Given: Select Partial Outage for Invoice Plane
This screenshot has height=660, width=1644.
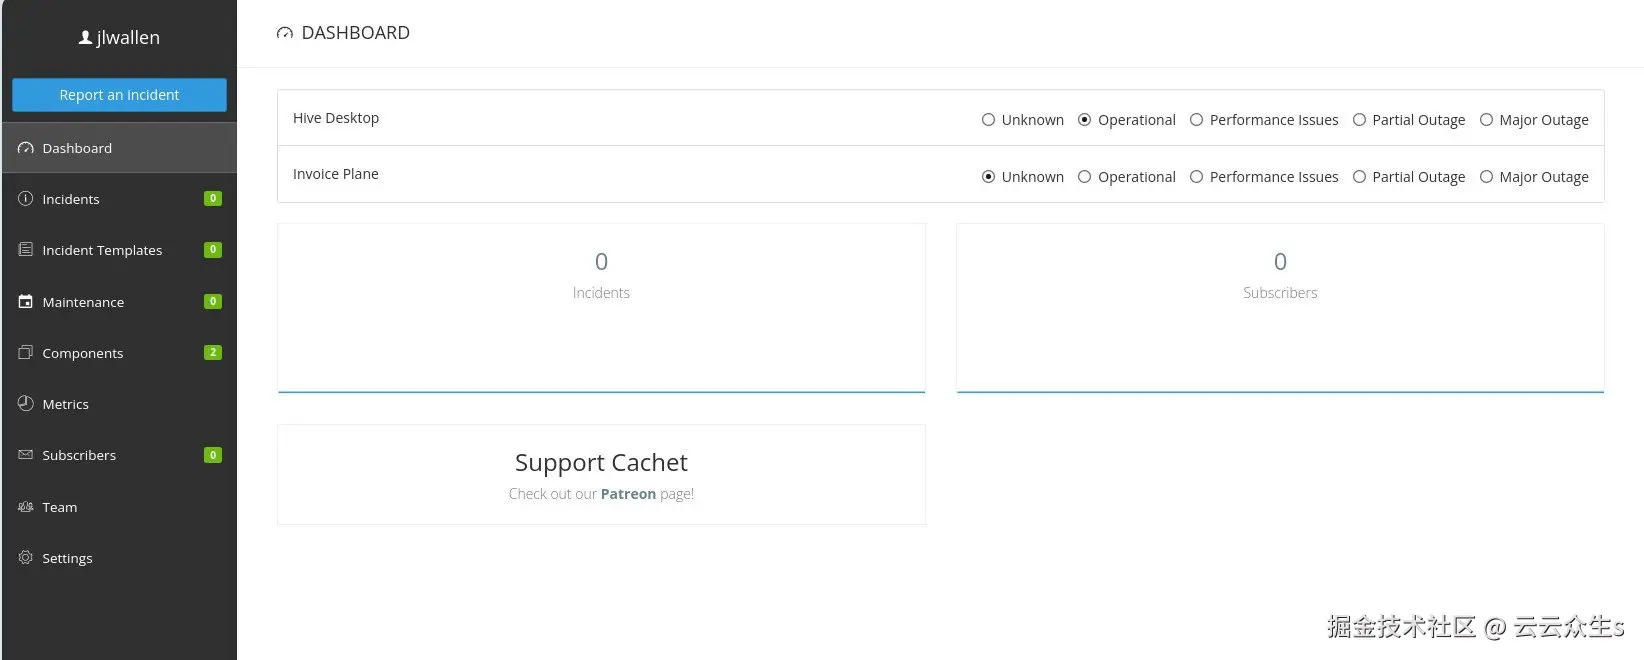Looking at the screenshot, I should point(1359,177).
